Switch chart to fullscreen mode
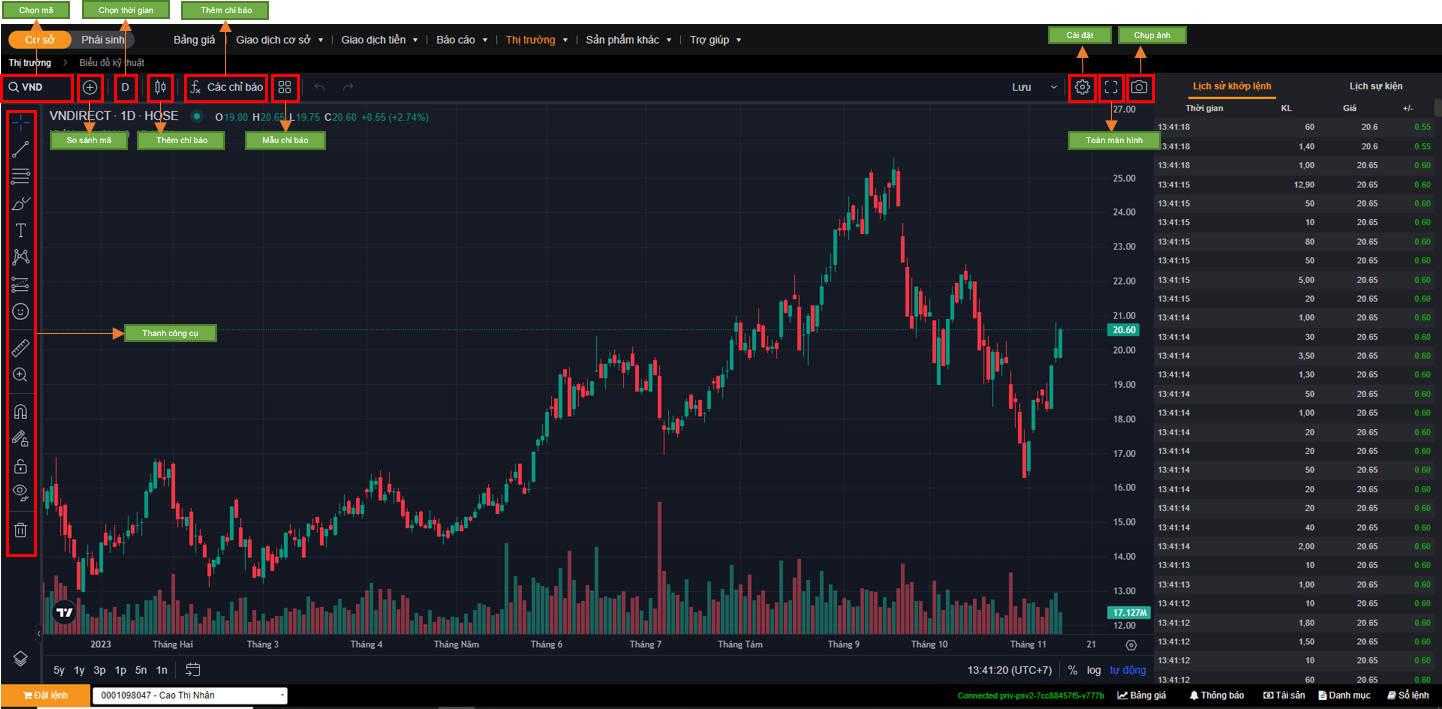 pos(1110,87)
